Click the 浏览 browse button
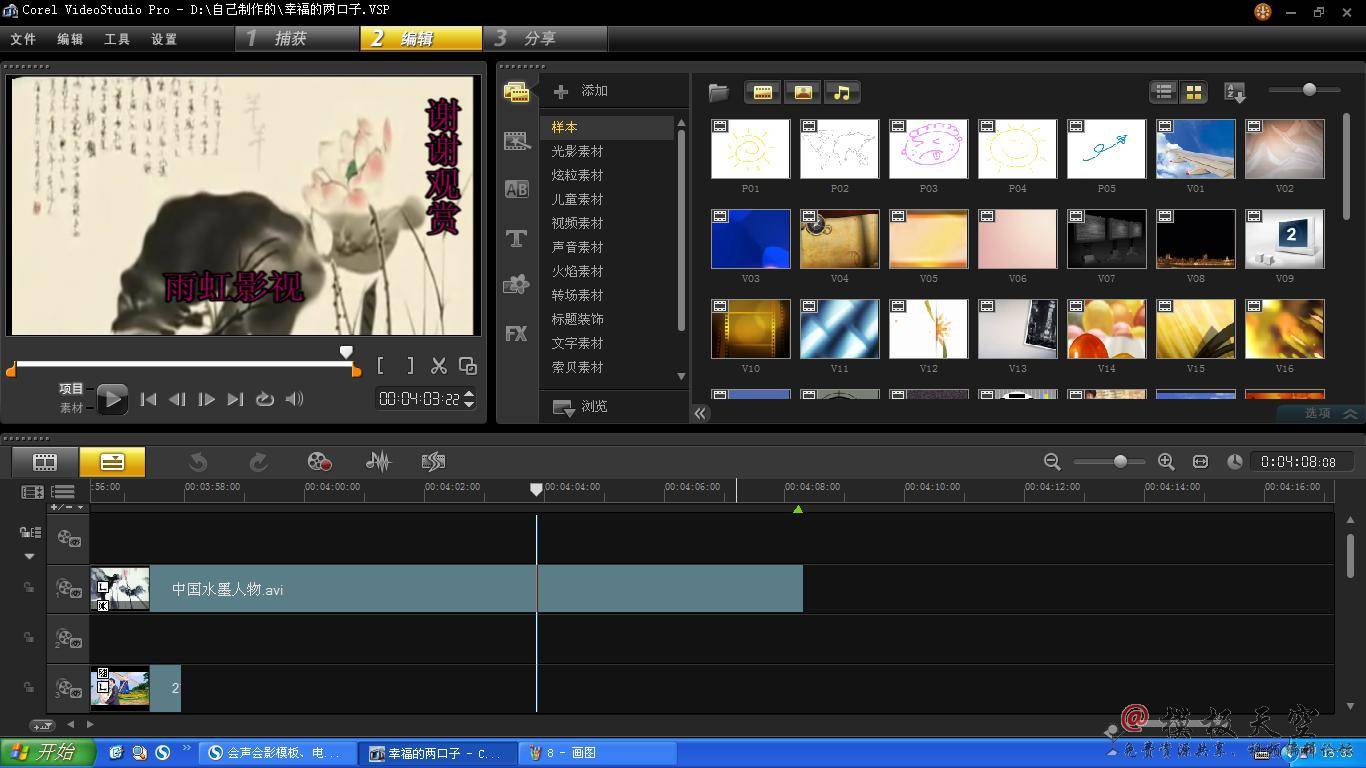 pyautogui.click(x=581, y=407)
